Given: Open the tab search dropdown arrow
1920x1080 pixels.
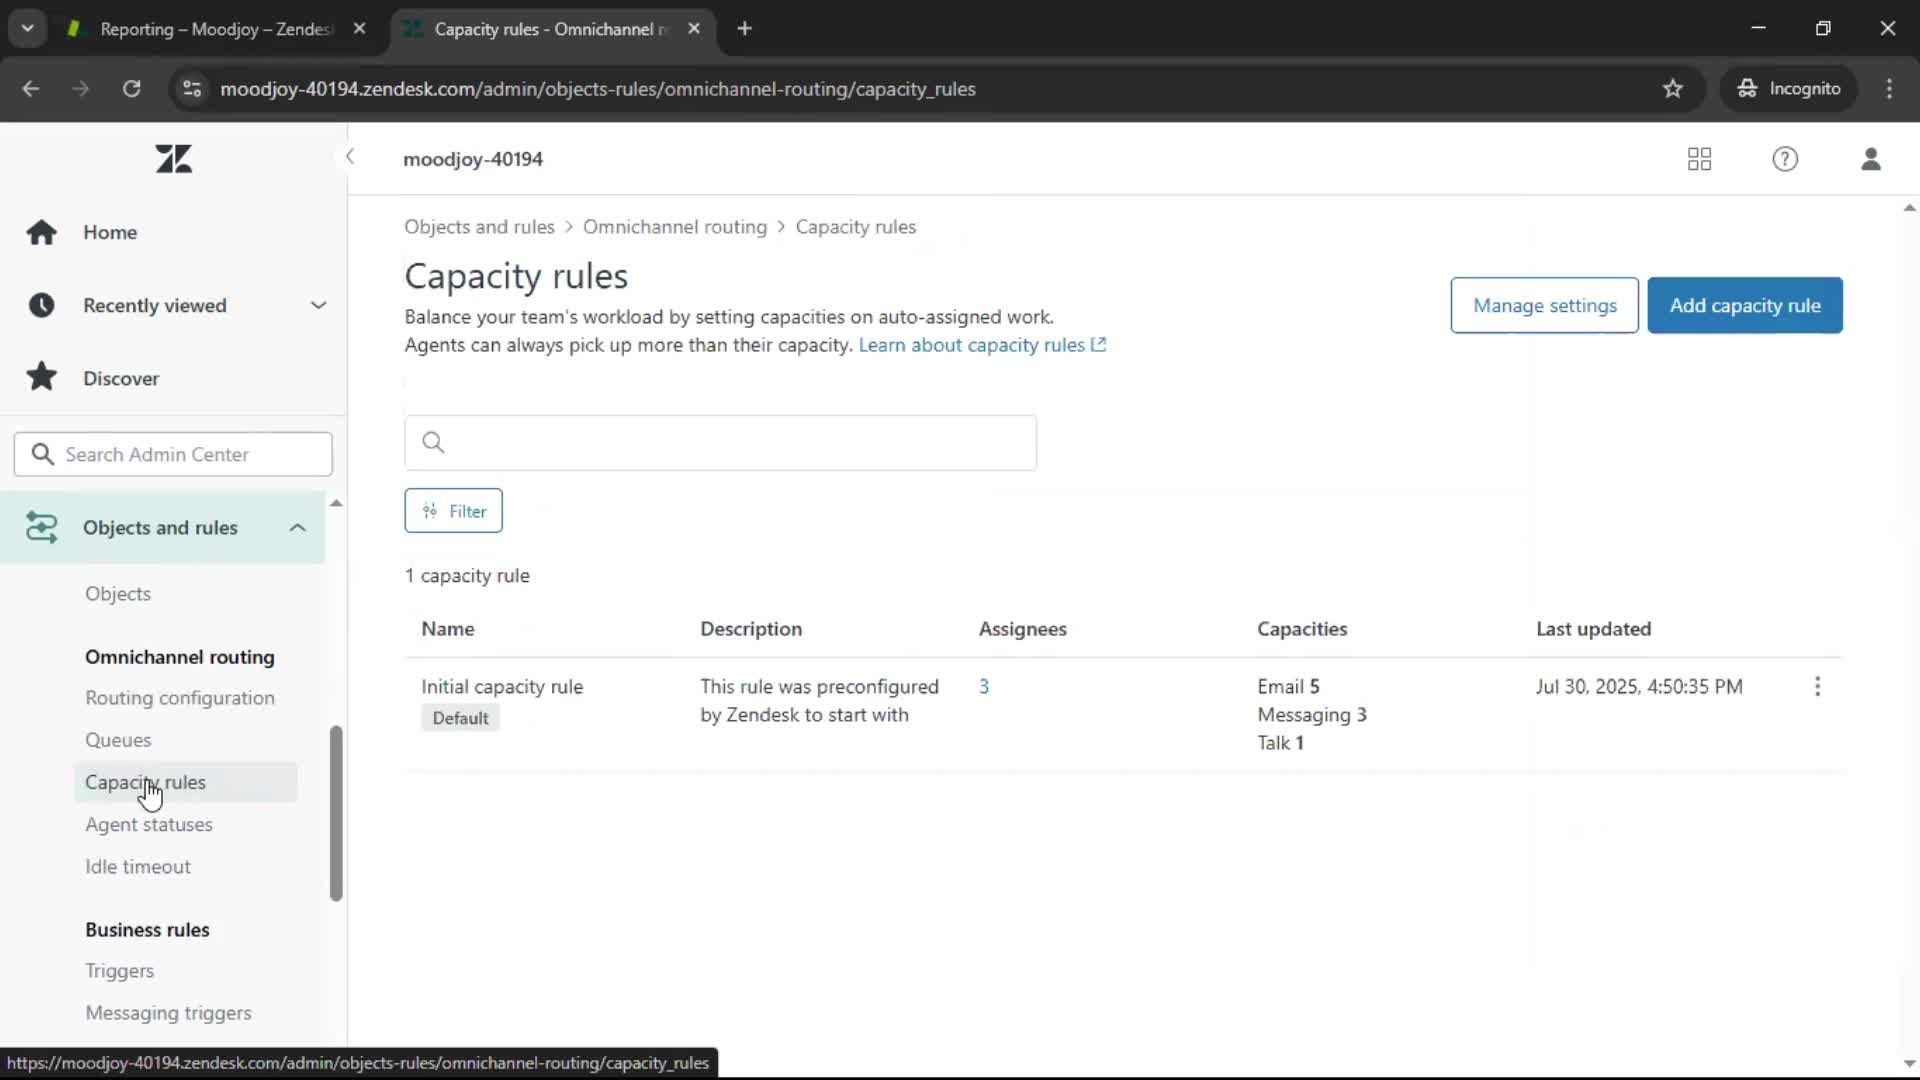Looking at the screenshot, I should click(x=28, y=29).
